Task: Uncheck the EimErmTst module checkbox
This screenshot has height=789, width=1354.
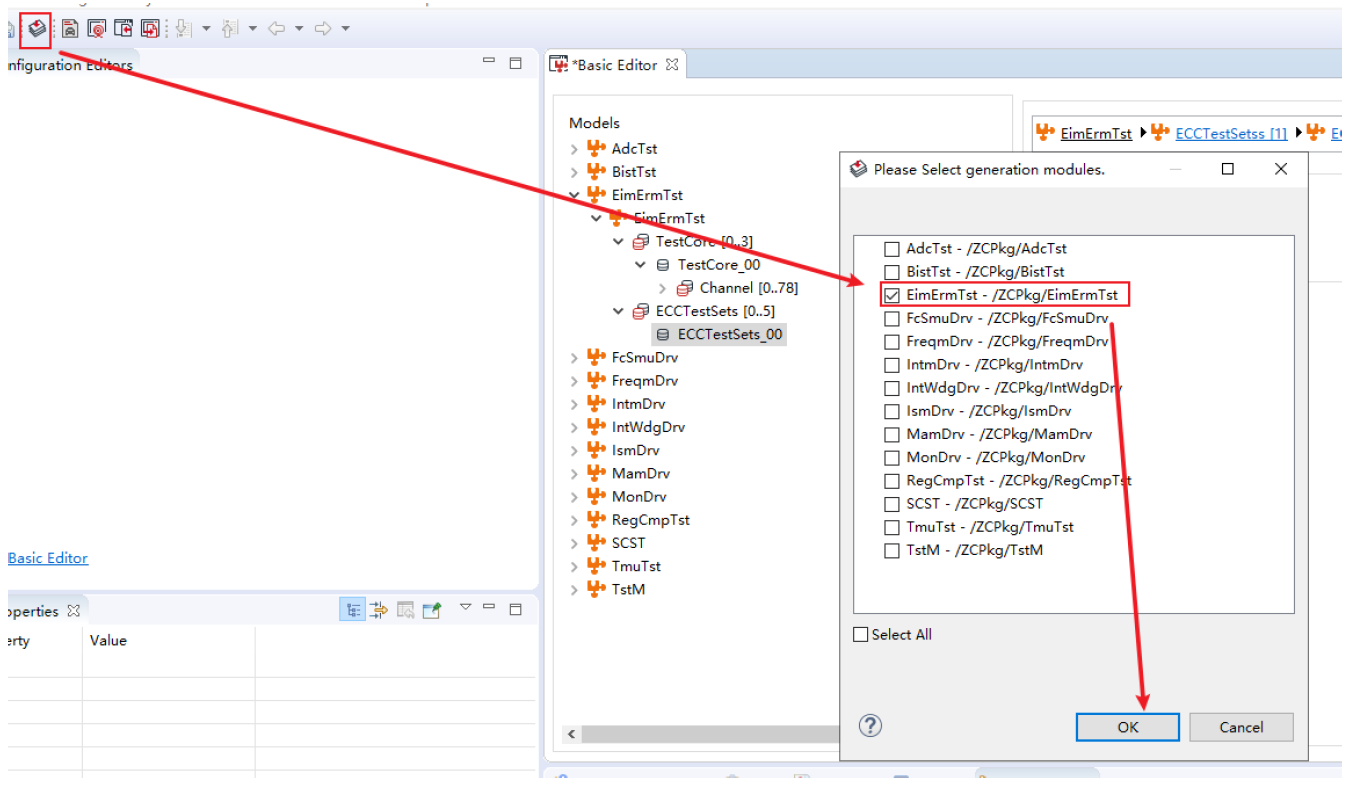Action: coord(892,295)
